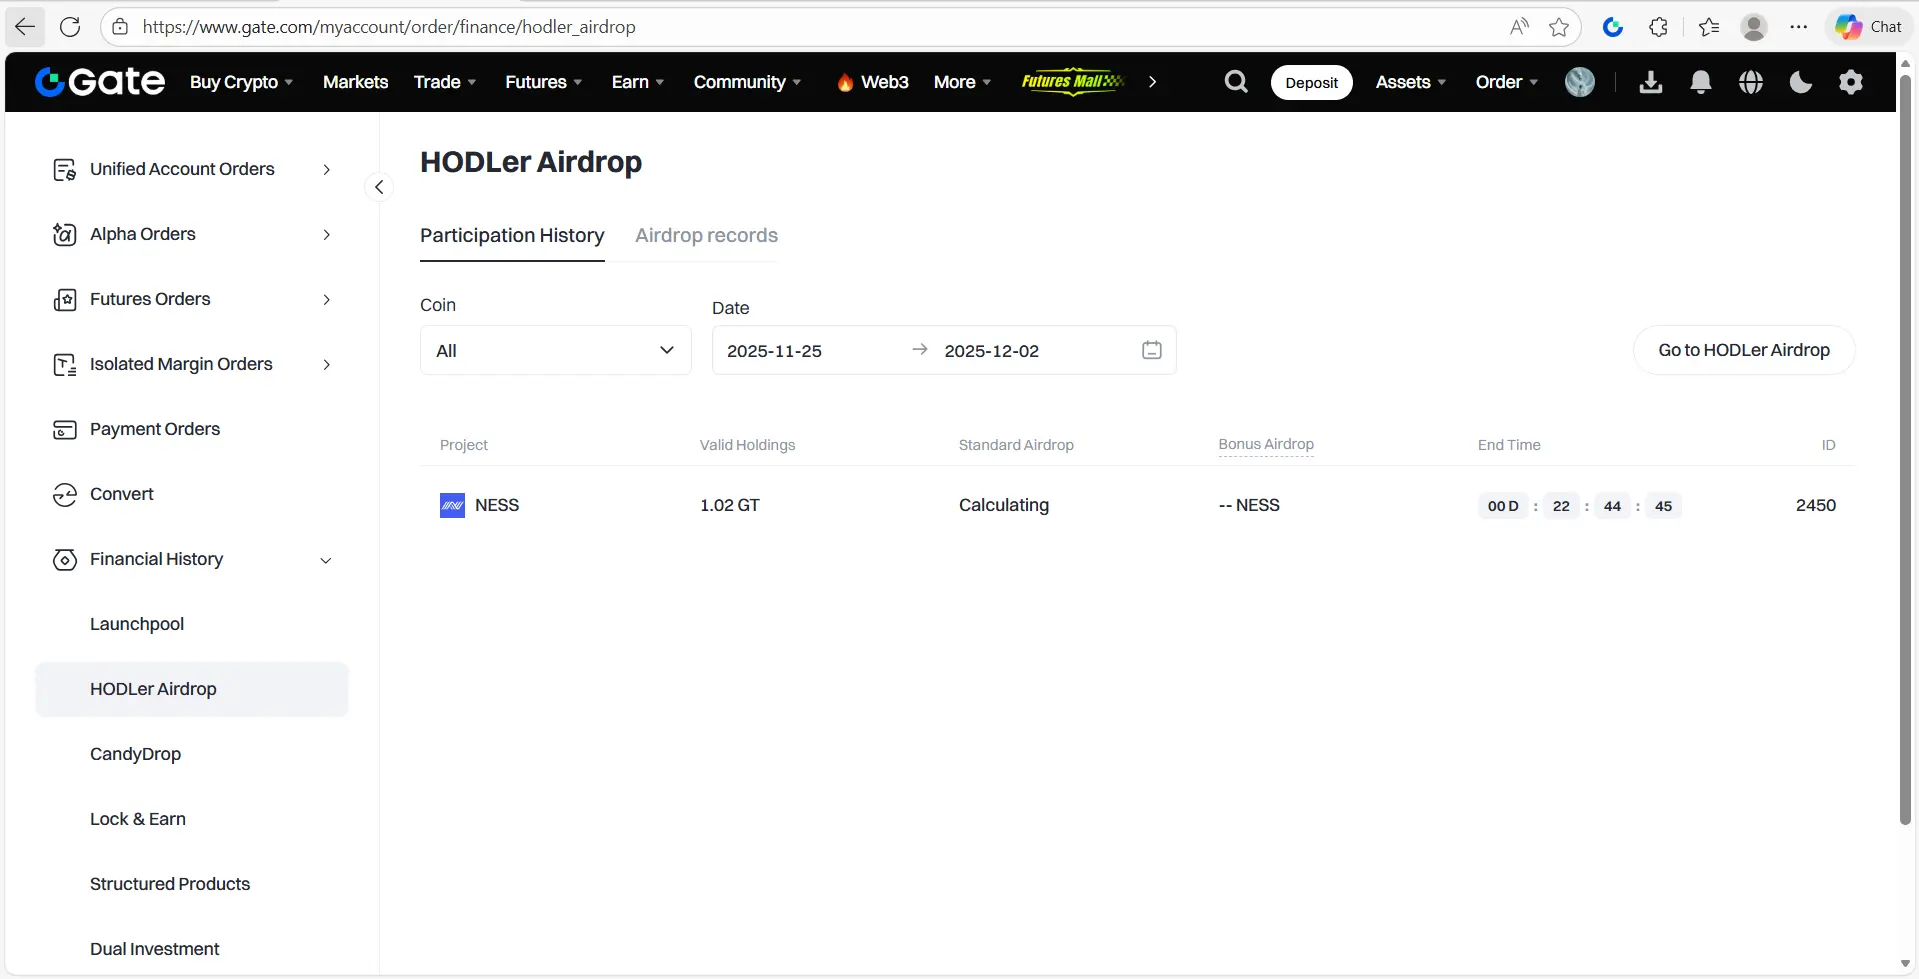Open the notifications bell
Viewport: 1919px width, 979px height.
[x=1701, y=82]
